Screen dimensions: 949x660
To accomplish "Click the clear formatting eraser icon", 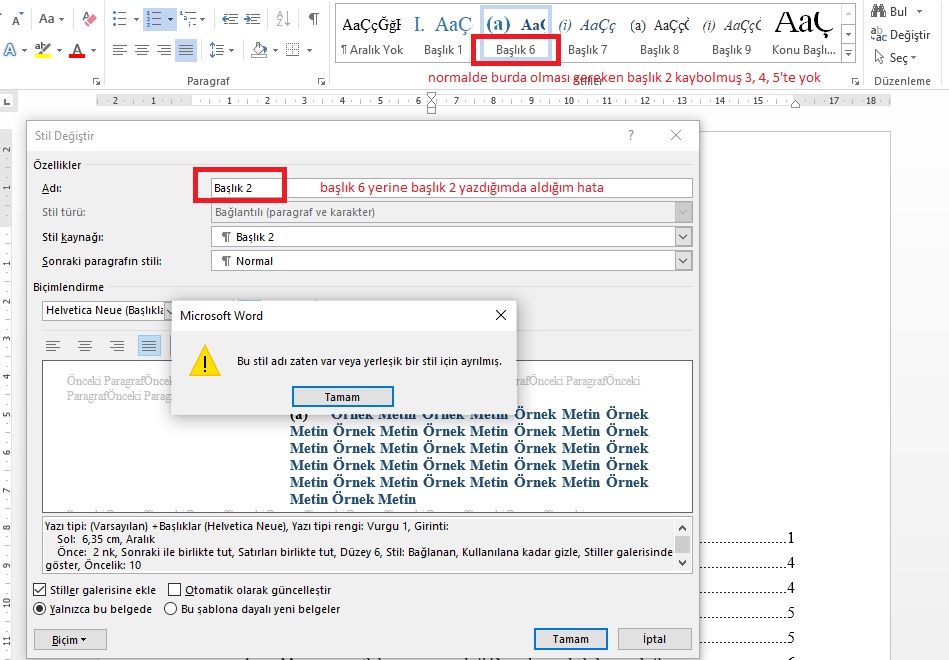I will pos(90,19).
